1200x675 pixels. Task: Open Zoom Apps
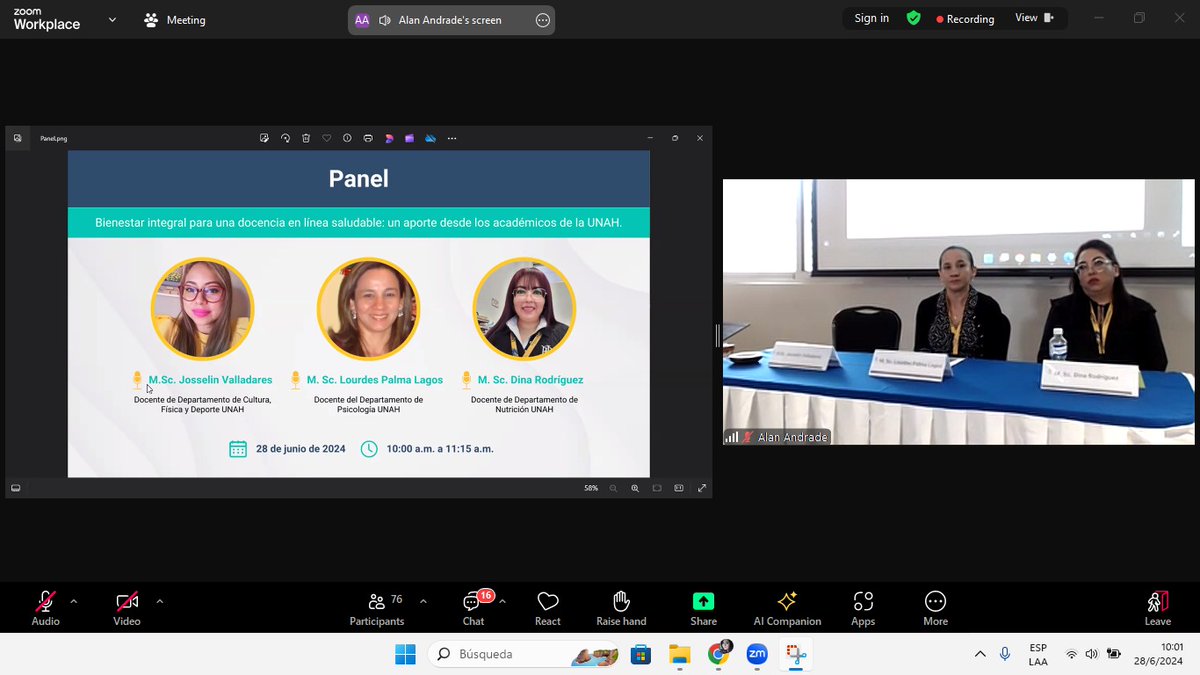863,608
